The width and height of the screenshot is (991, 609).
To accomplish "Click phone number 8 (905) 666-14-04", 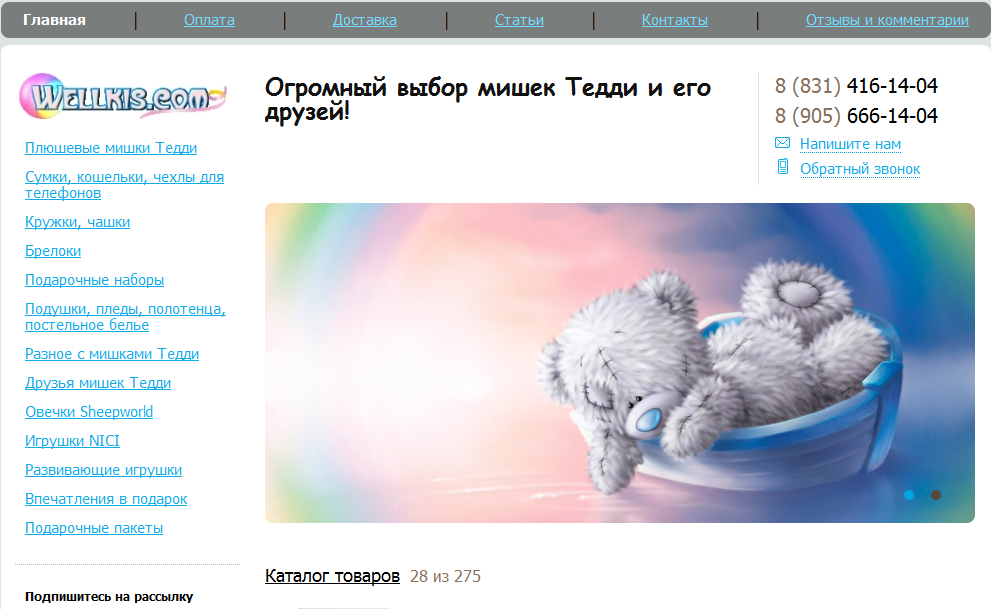I will tap(856, 116).
